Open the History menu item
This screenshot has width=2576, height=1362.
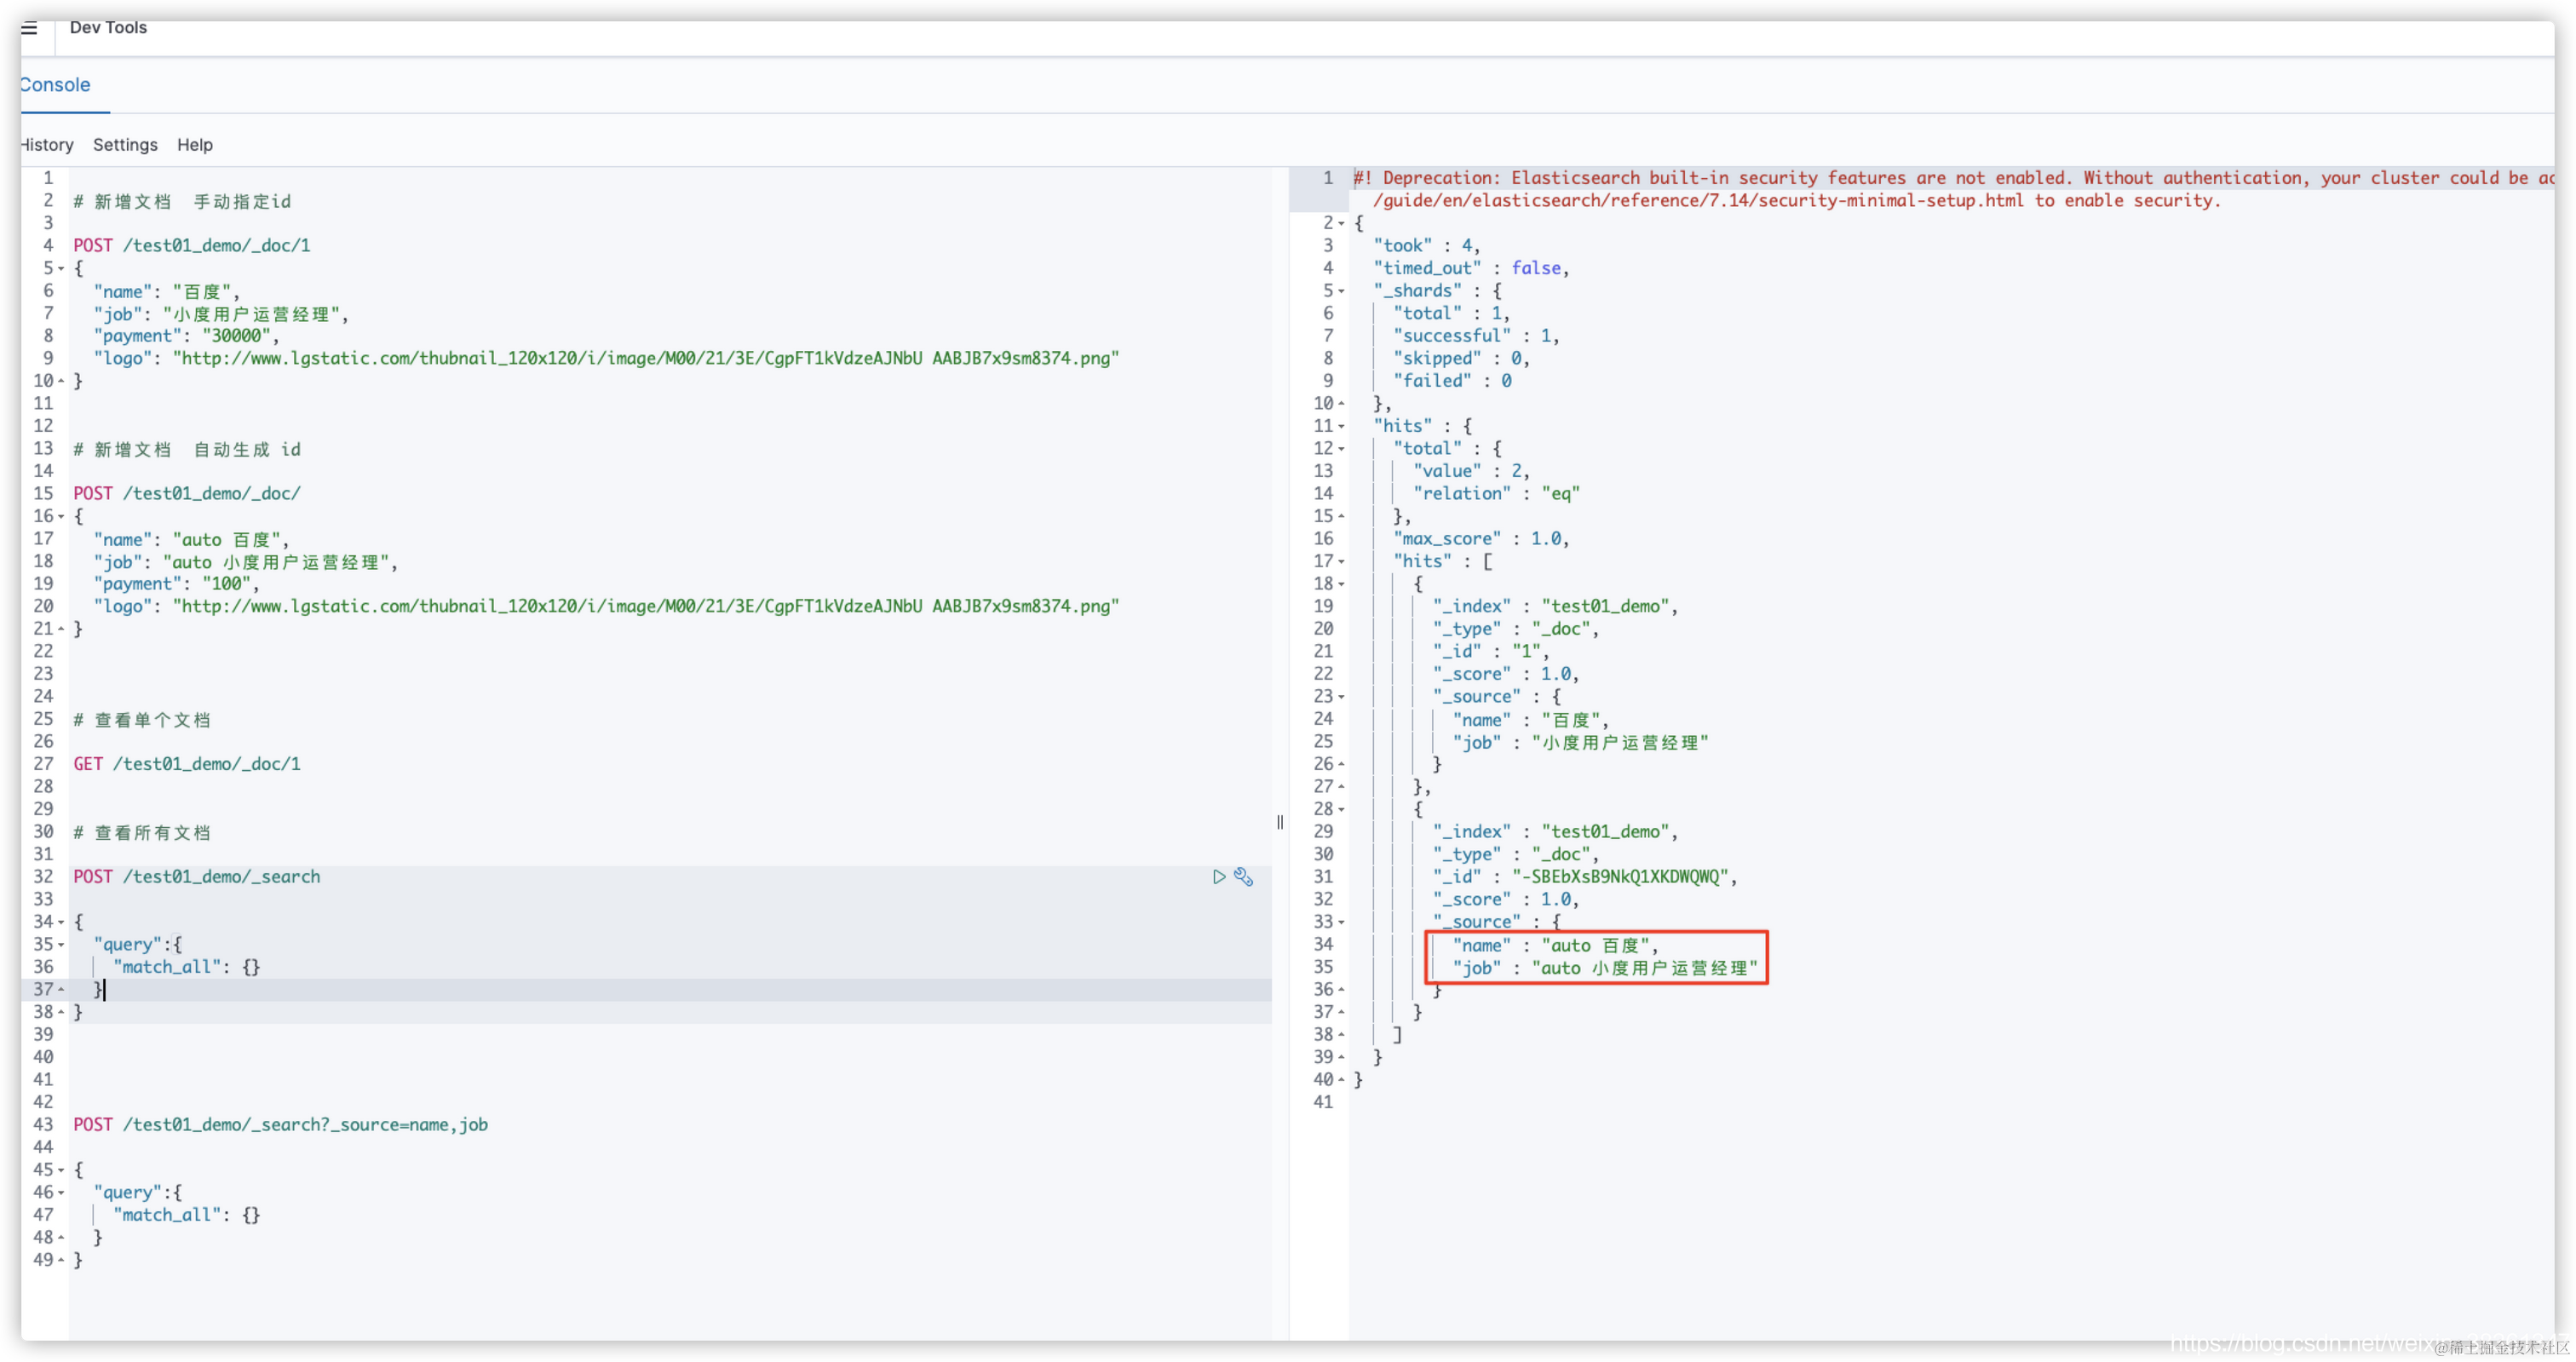[47, 145]
